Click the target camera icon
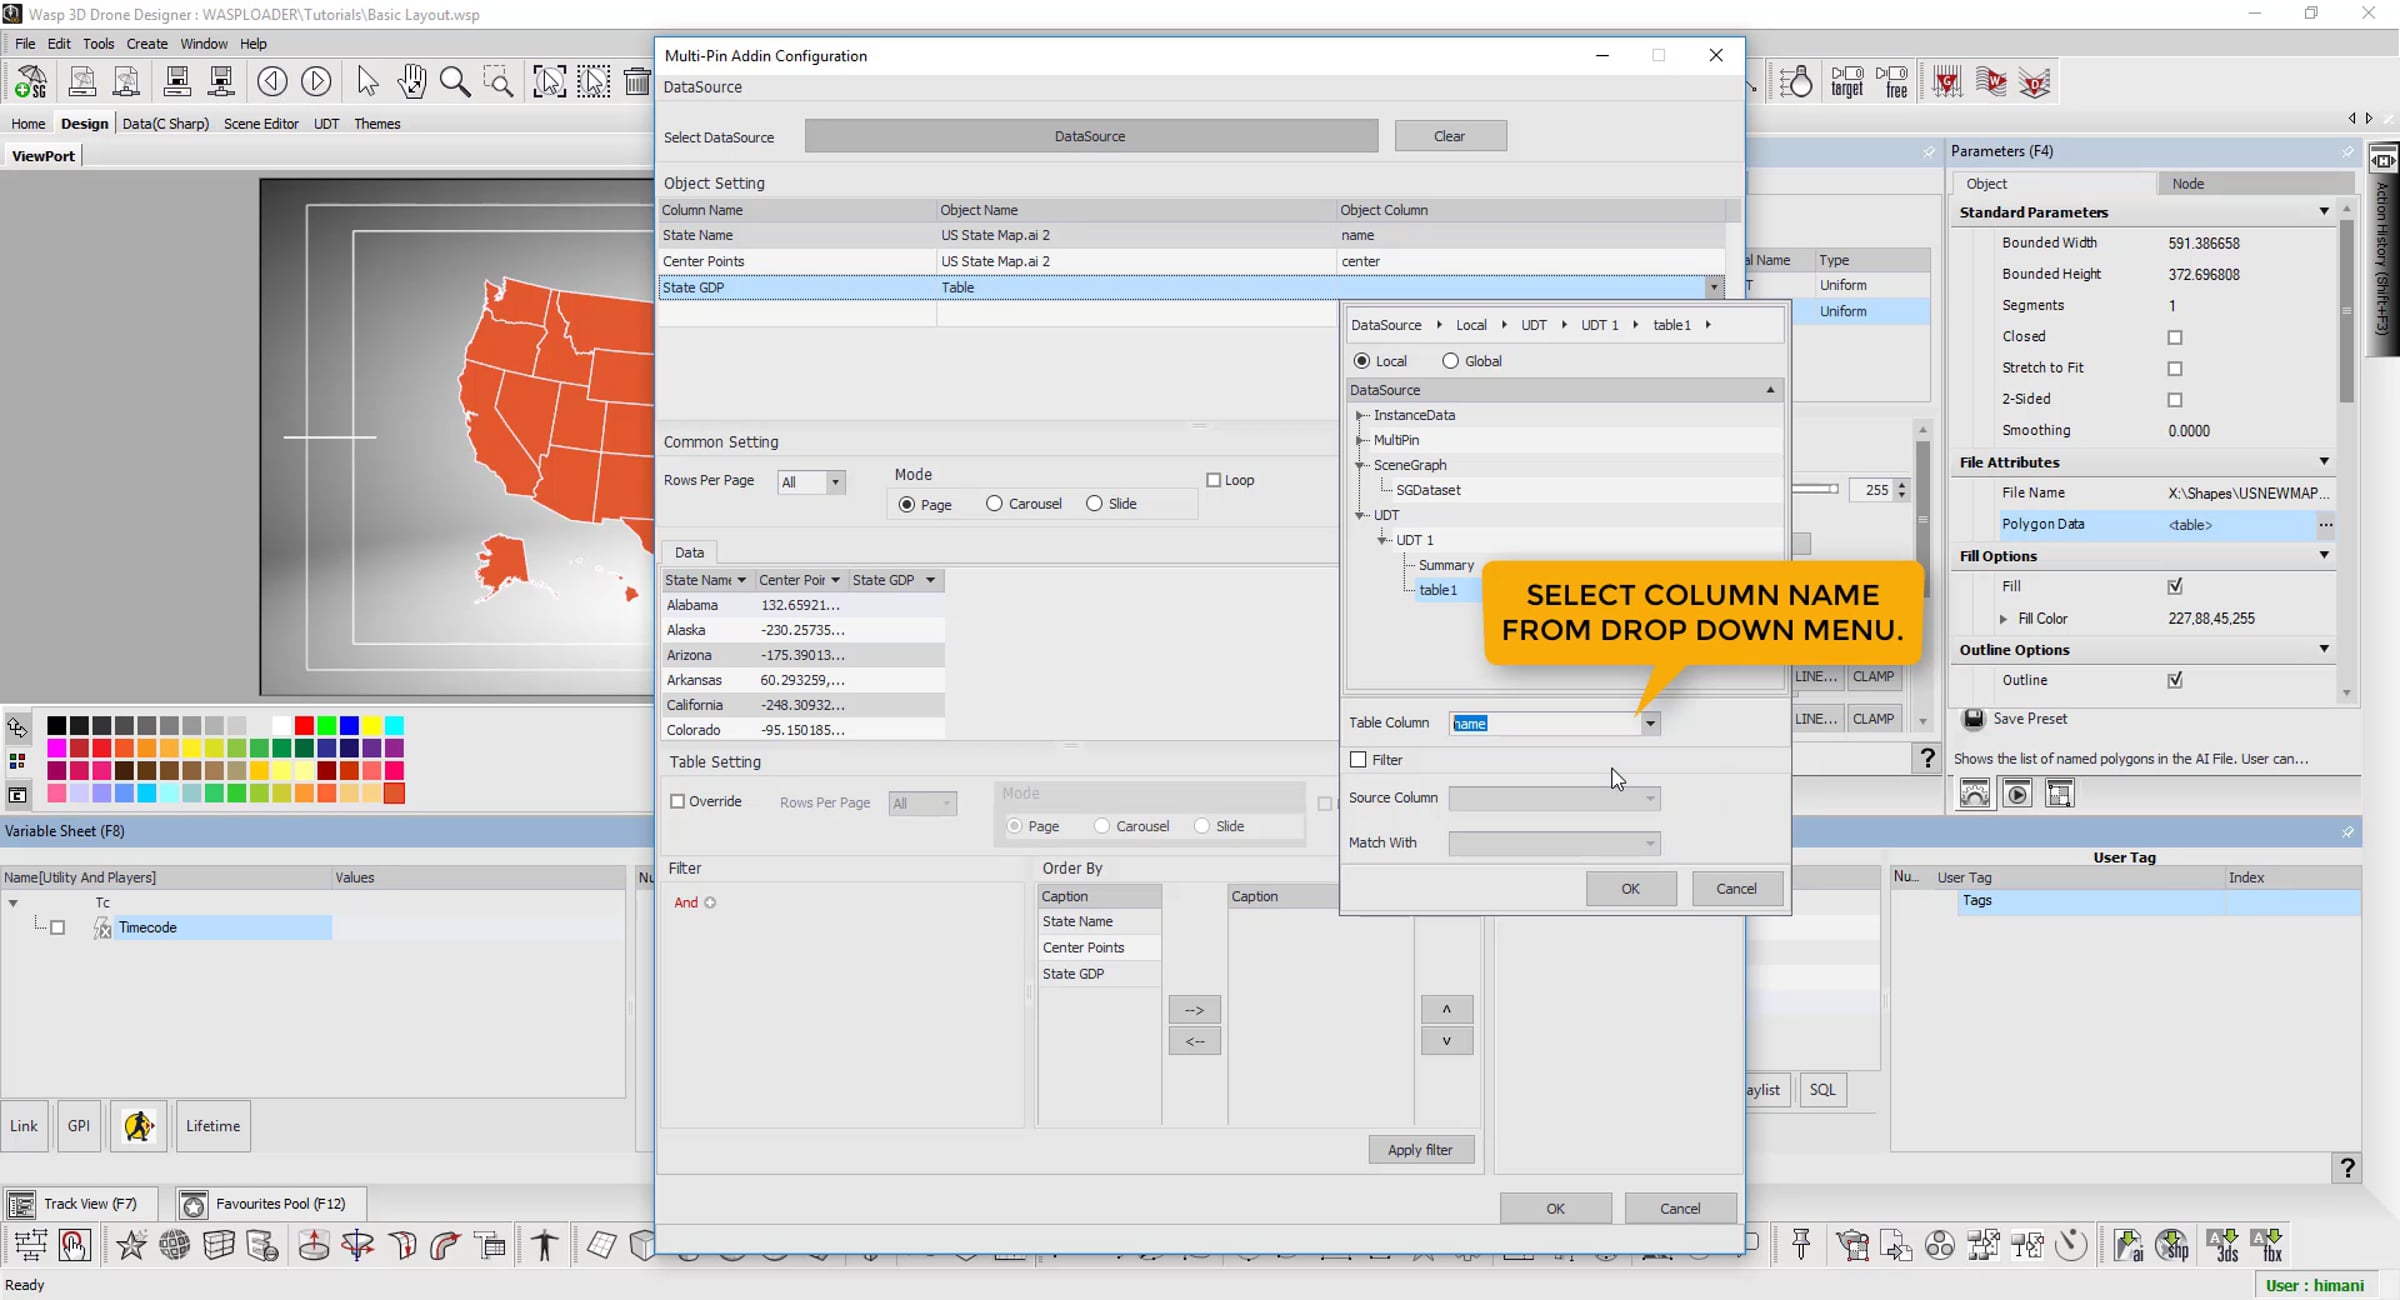The width and height of the screenshot is (2400, 1300). (x=1846, y=82)
